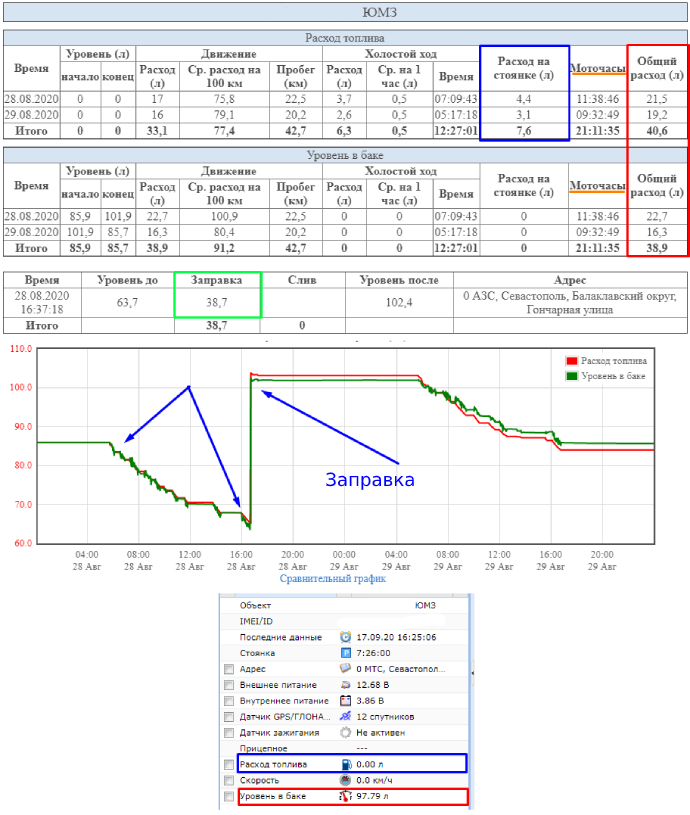This screenshot has width=690, height=815.
Task: Tick the Расход топлива checkbox
Action: (229, 765)
